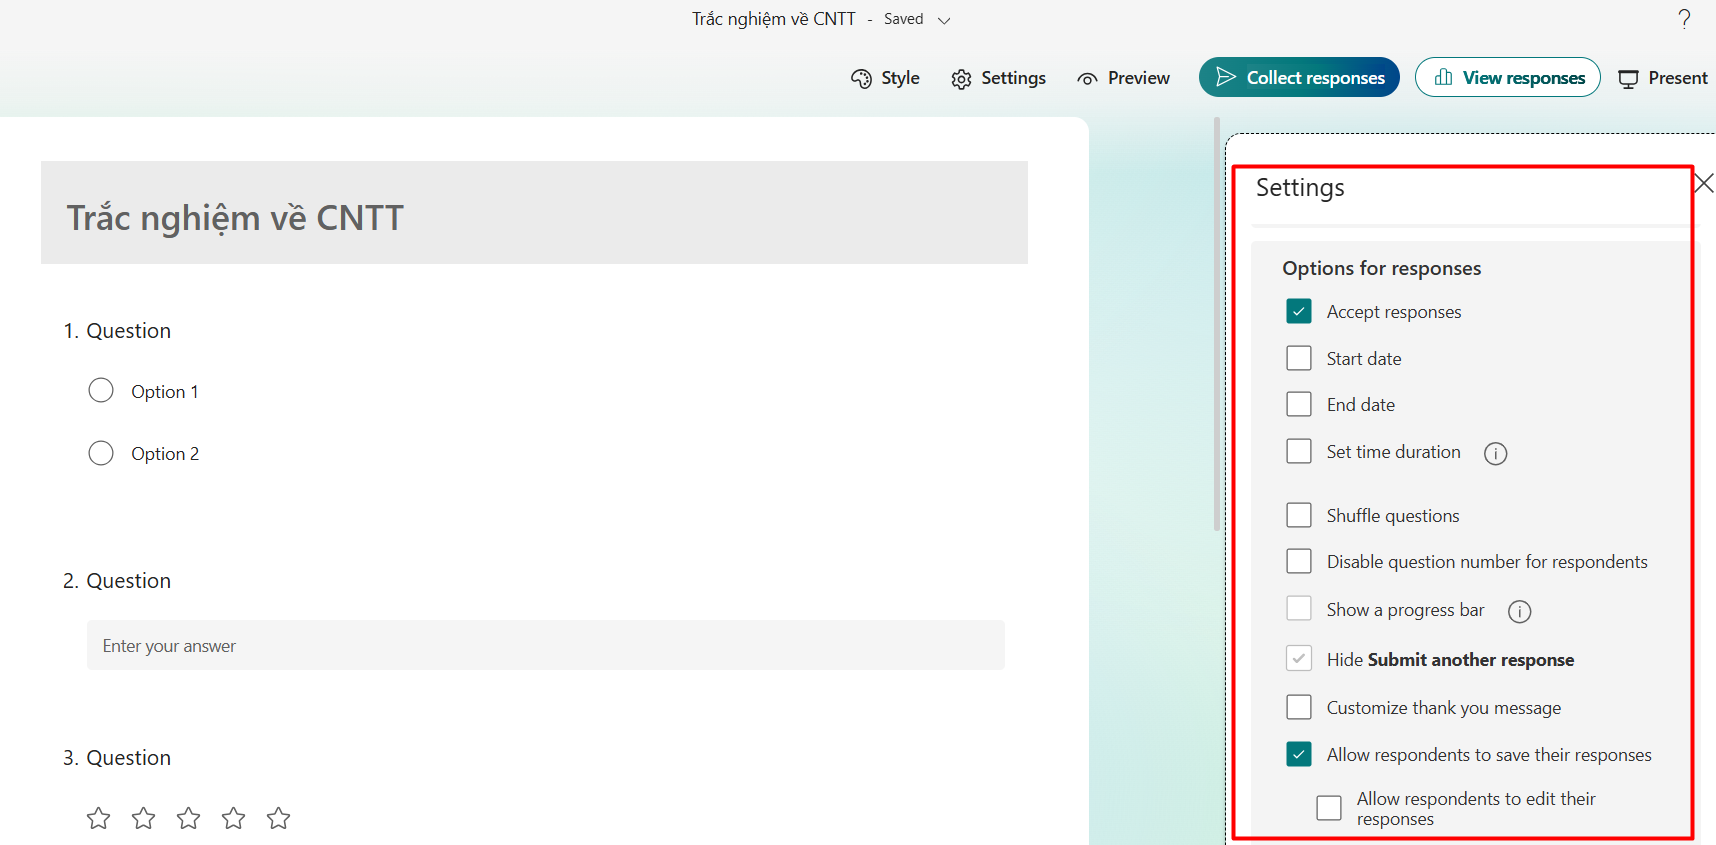Click info icon beside Set time duration
This screenshot has width=1716, height=845.
[1495, 454]
